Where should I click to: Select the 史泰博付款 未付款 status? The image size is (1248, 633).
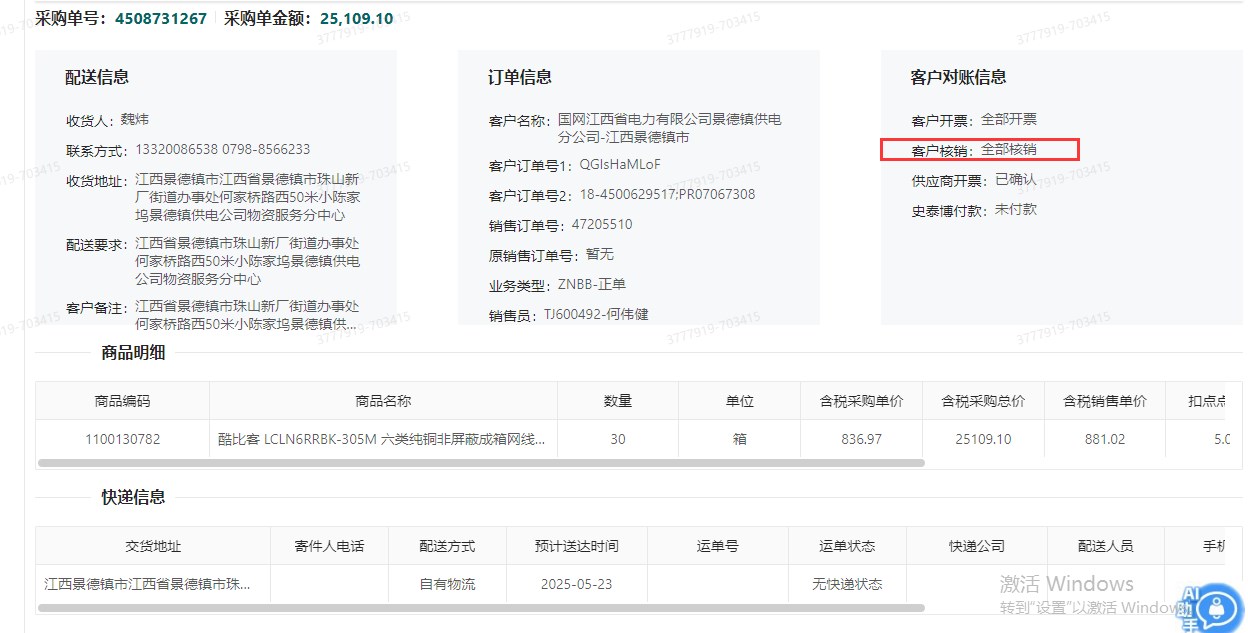coord(1015,211)
